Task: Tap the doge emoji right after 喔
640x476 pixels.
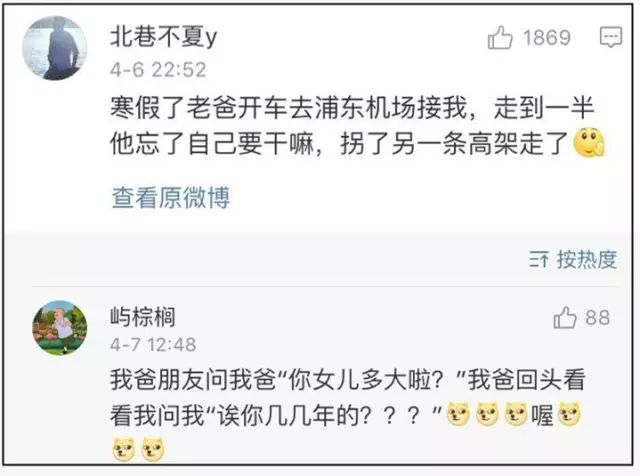Action: tap(569, 414)
